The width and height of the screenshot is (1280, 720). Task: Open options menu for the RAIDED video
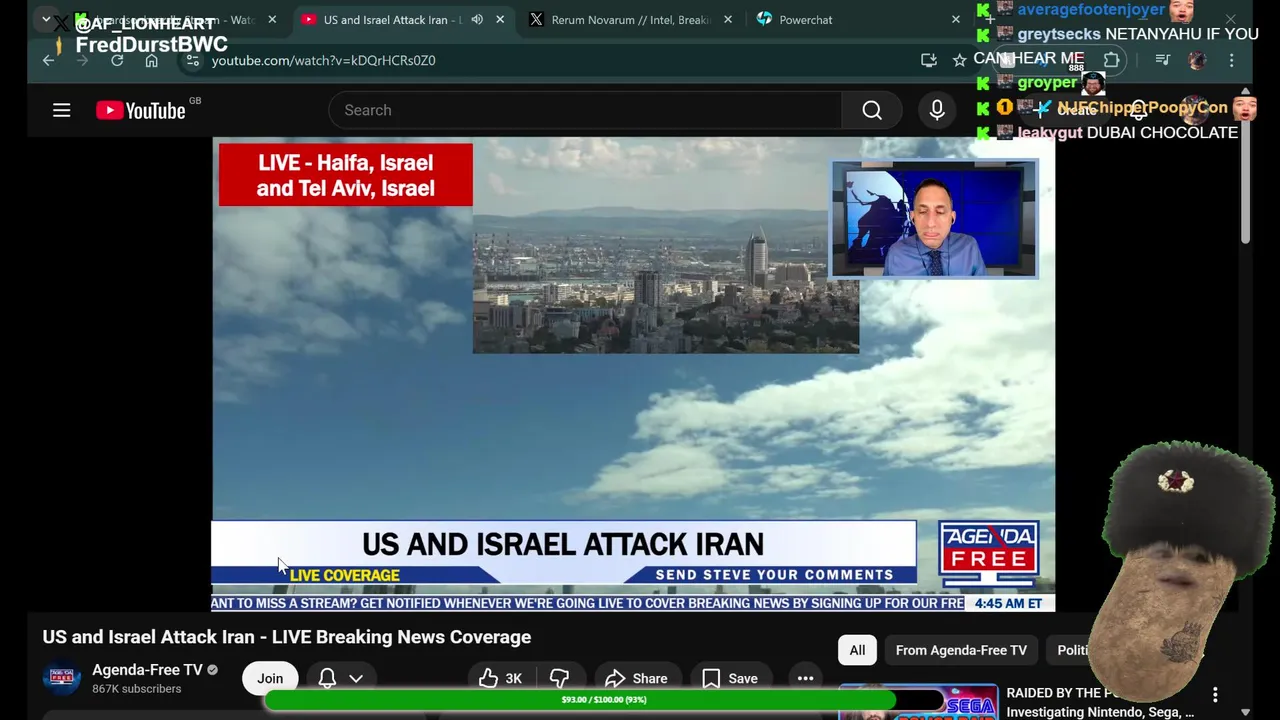point(1215,695)
